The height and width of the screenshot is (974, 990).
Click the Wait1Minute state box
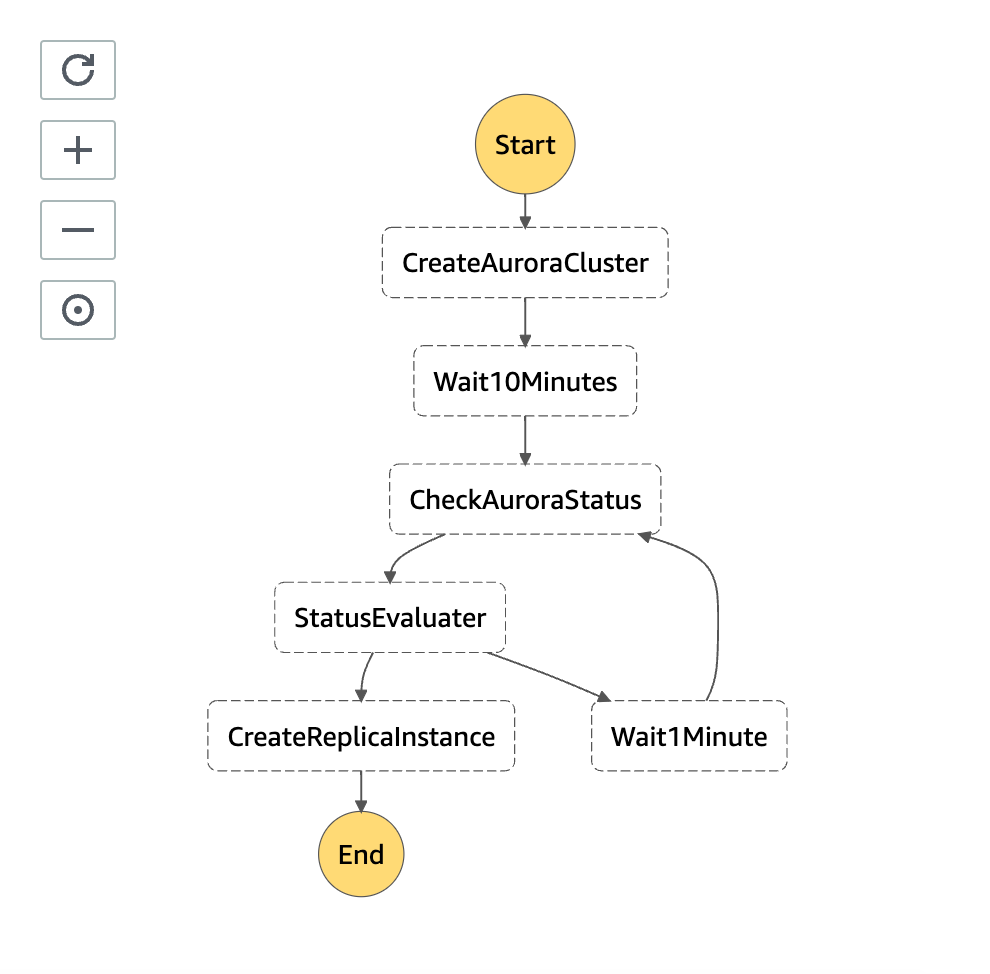click(x=688, y=735)
